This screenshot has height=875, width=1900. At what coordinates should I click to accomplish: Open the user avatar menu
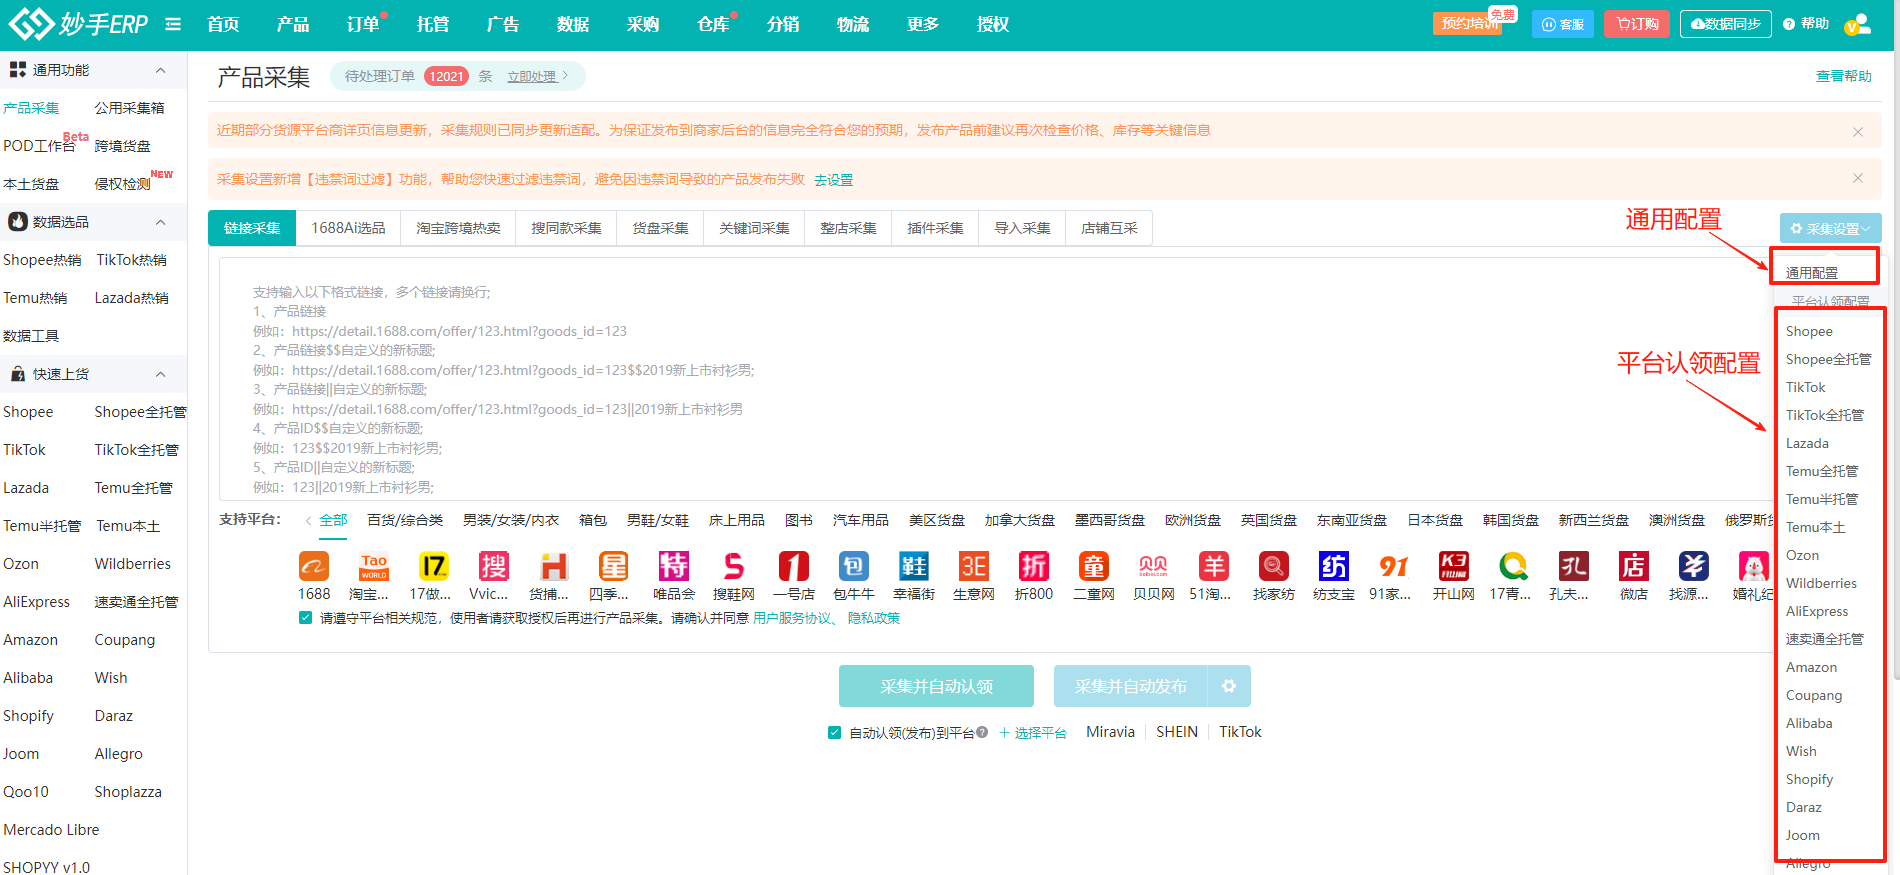pyautogui.click(x=1857, y=24)
